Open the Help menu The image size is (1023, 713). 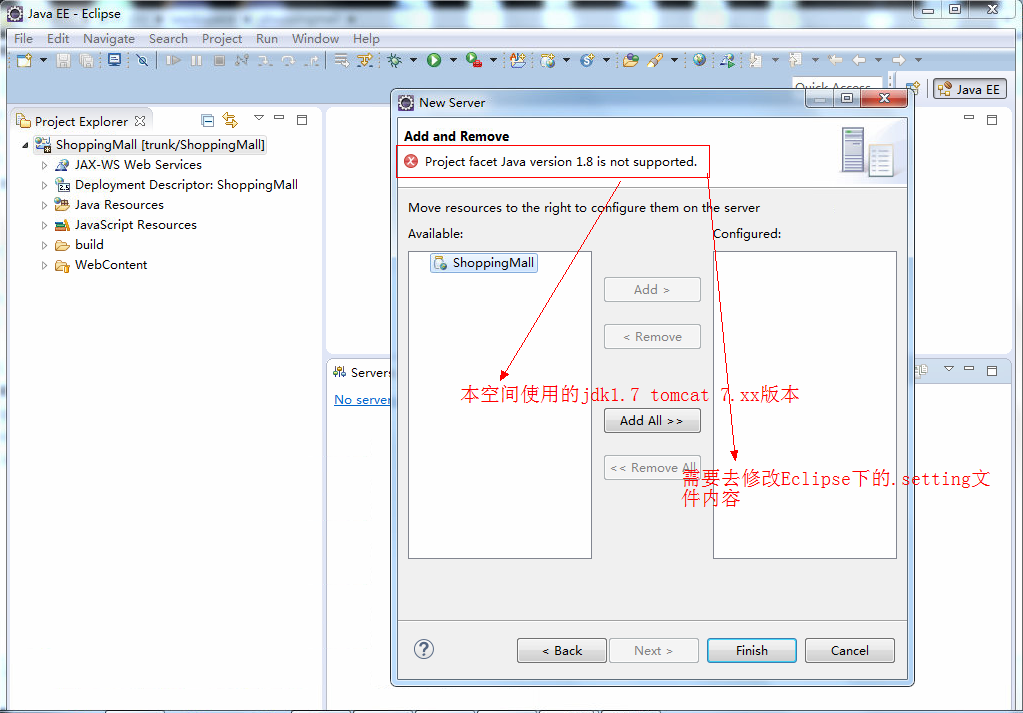[366, 38]
